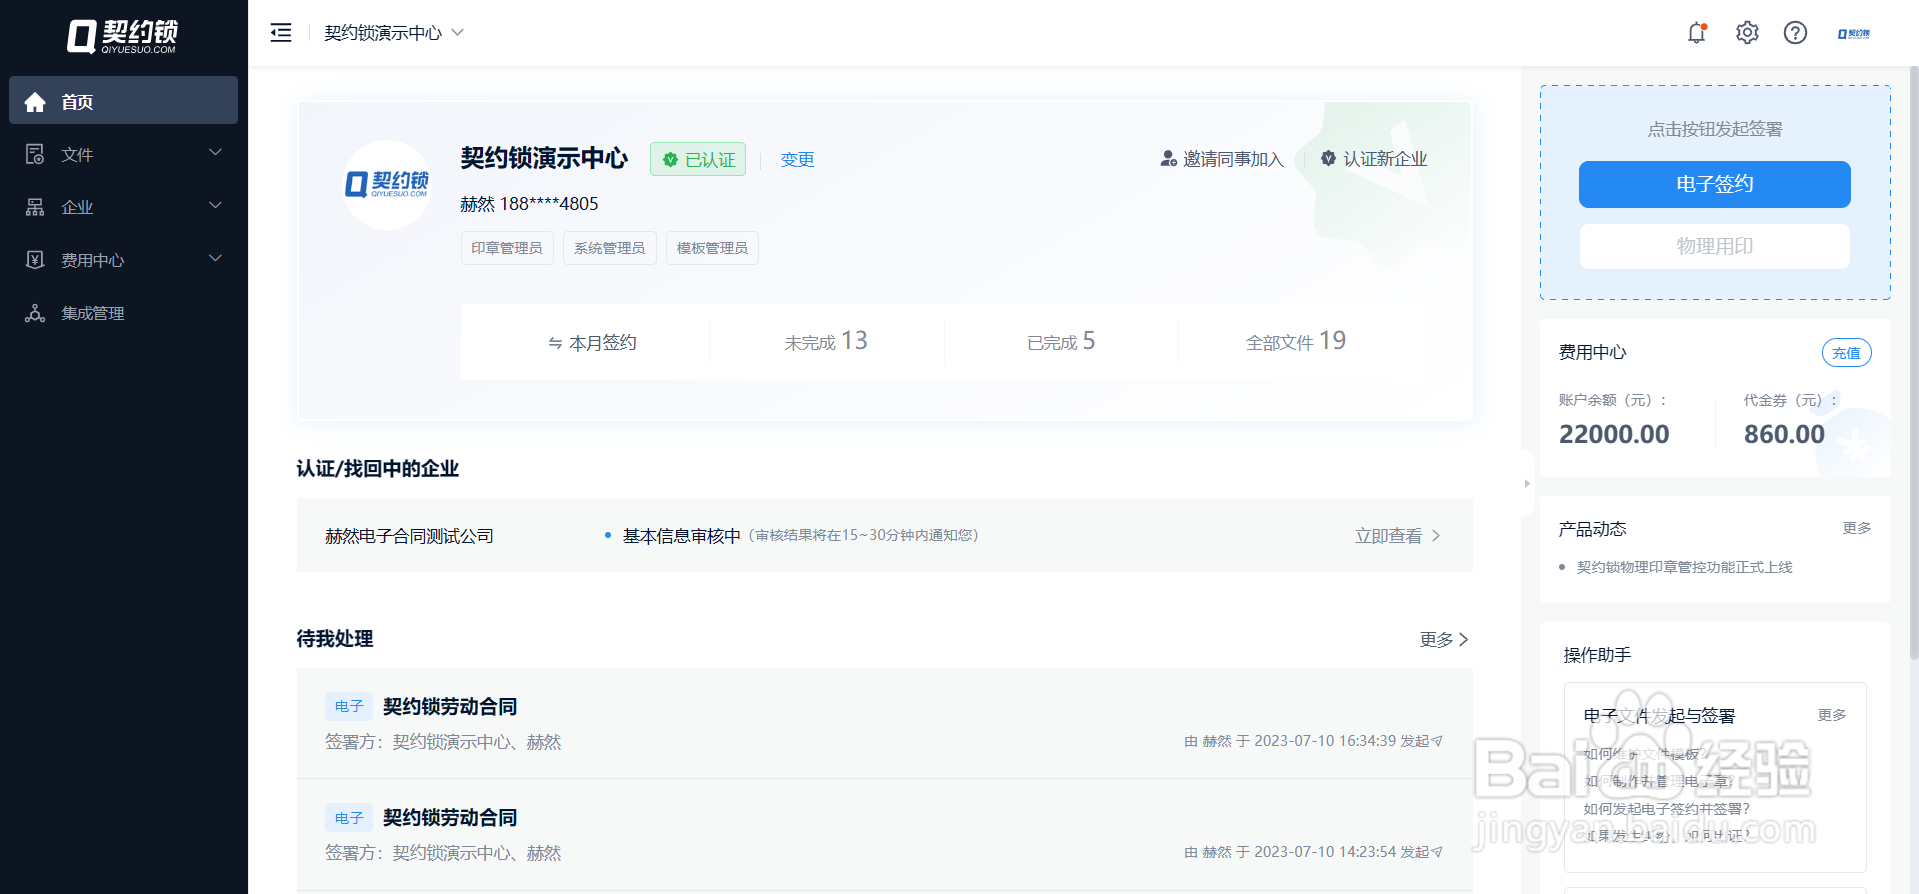Click the 模板管理员 role tag

point(712,248)
